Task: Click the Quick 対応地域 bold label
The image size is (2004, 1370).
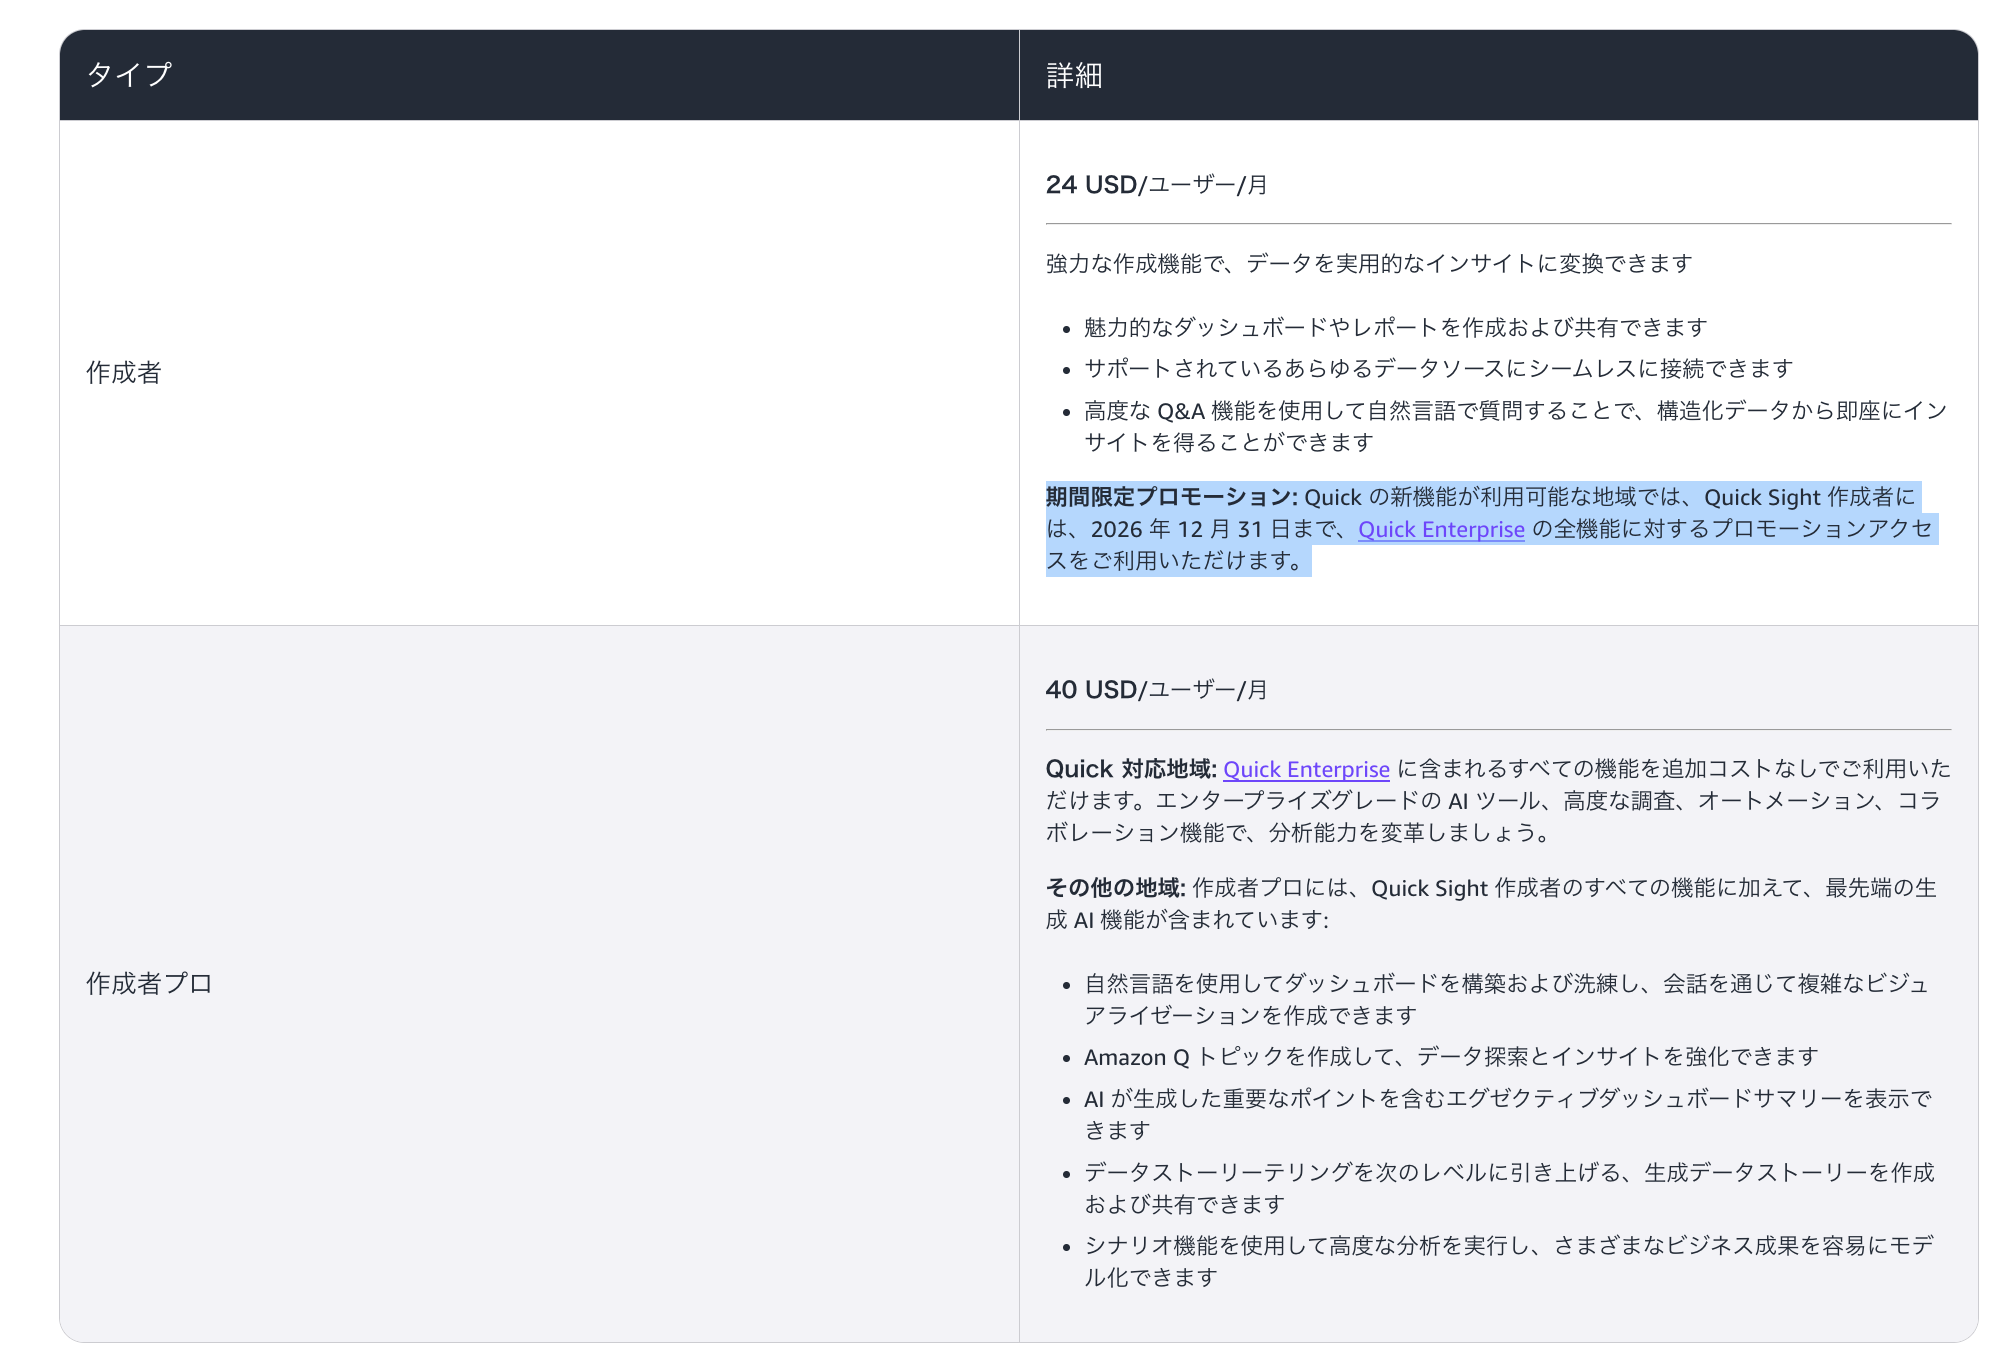Action: [1131, 769]
